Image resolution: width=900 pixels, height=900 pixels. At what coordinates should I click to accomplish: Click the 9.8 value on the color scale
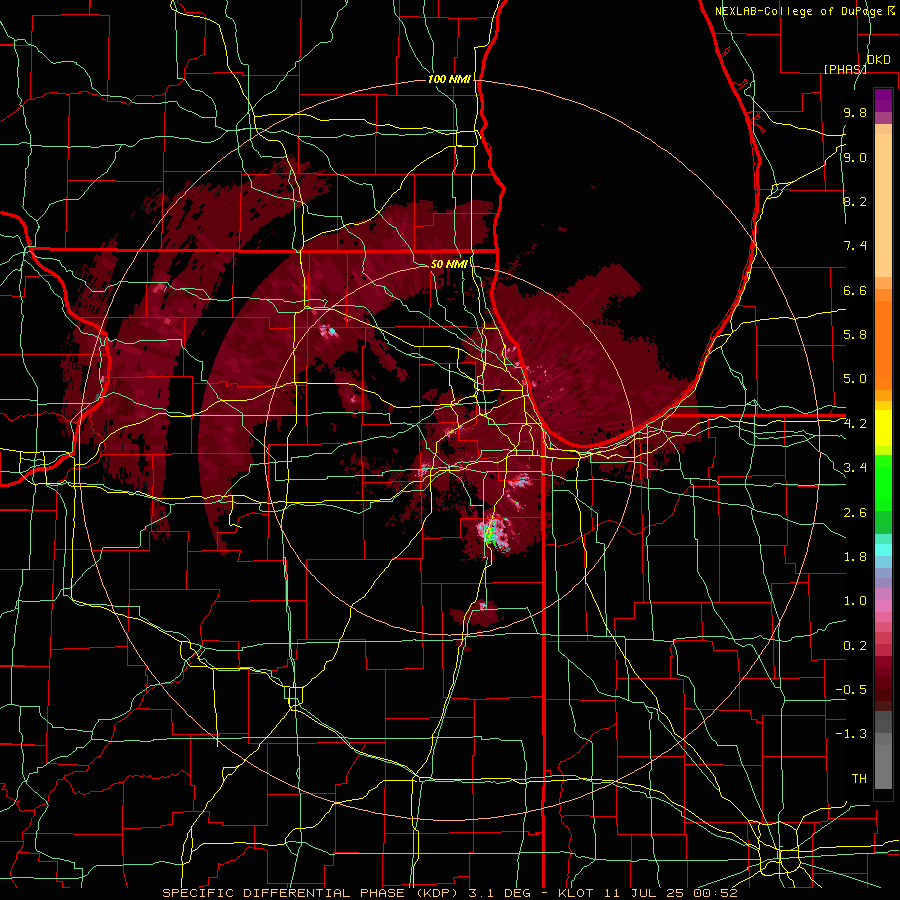855,112
